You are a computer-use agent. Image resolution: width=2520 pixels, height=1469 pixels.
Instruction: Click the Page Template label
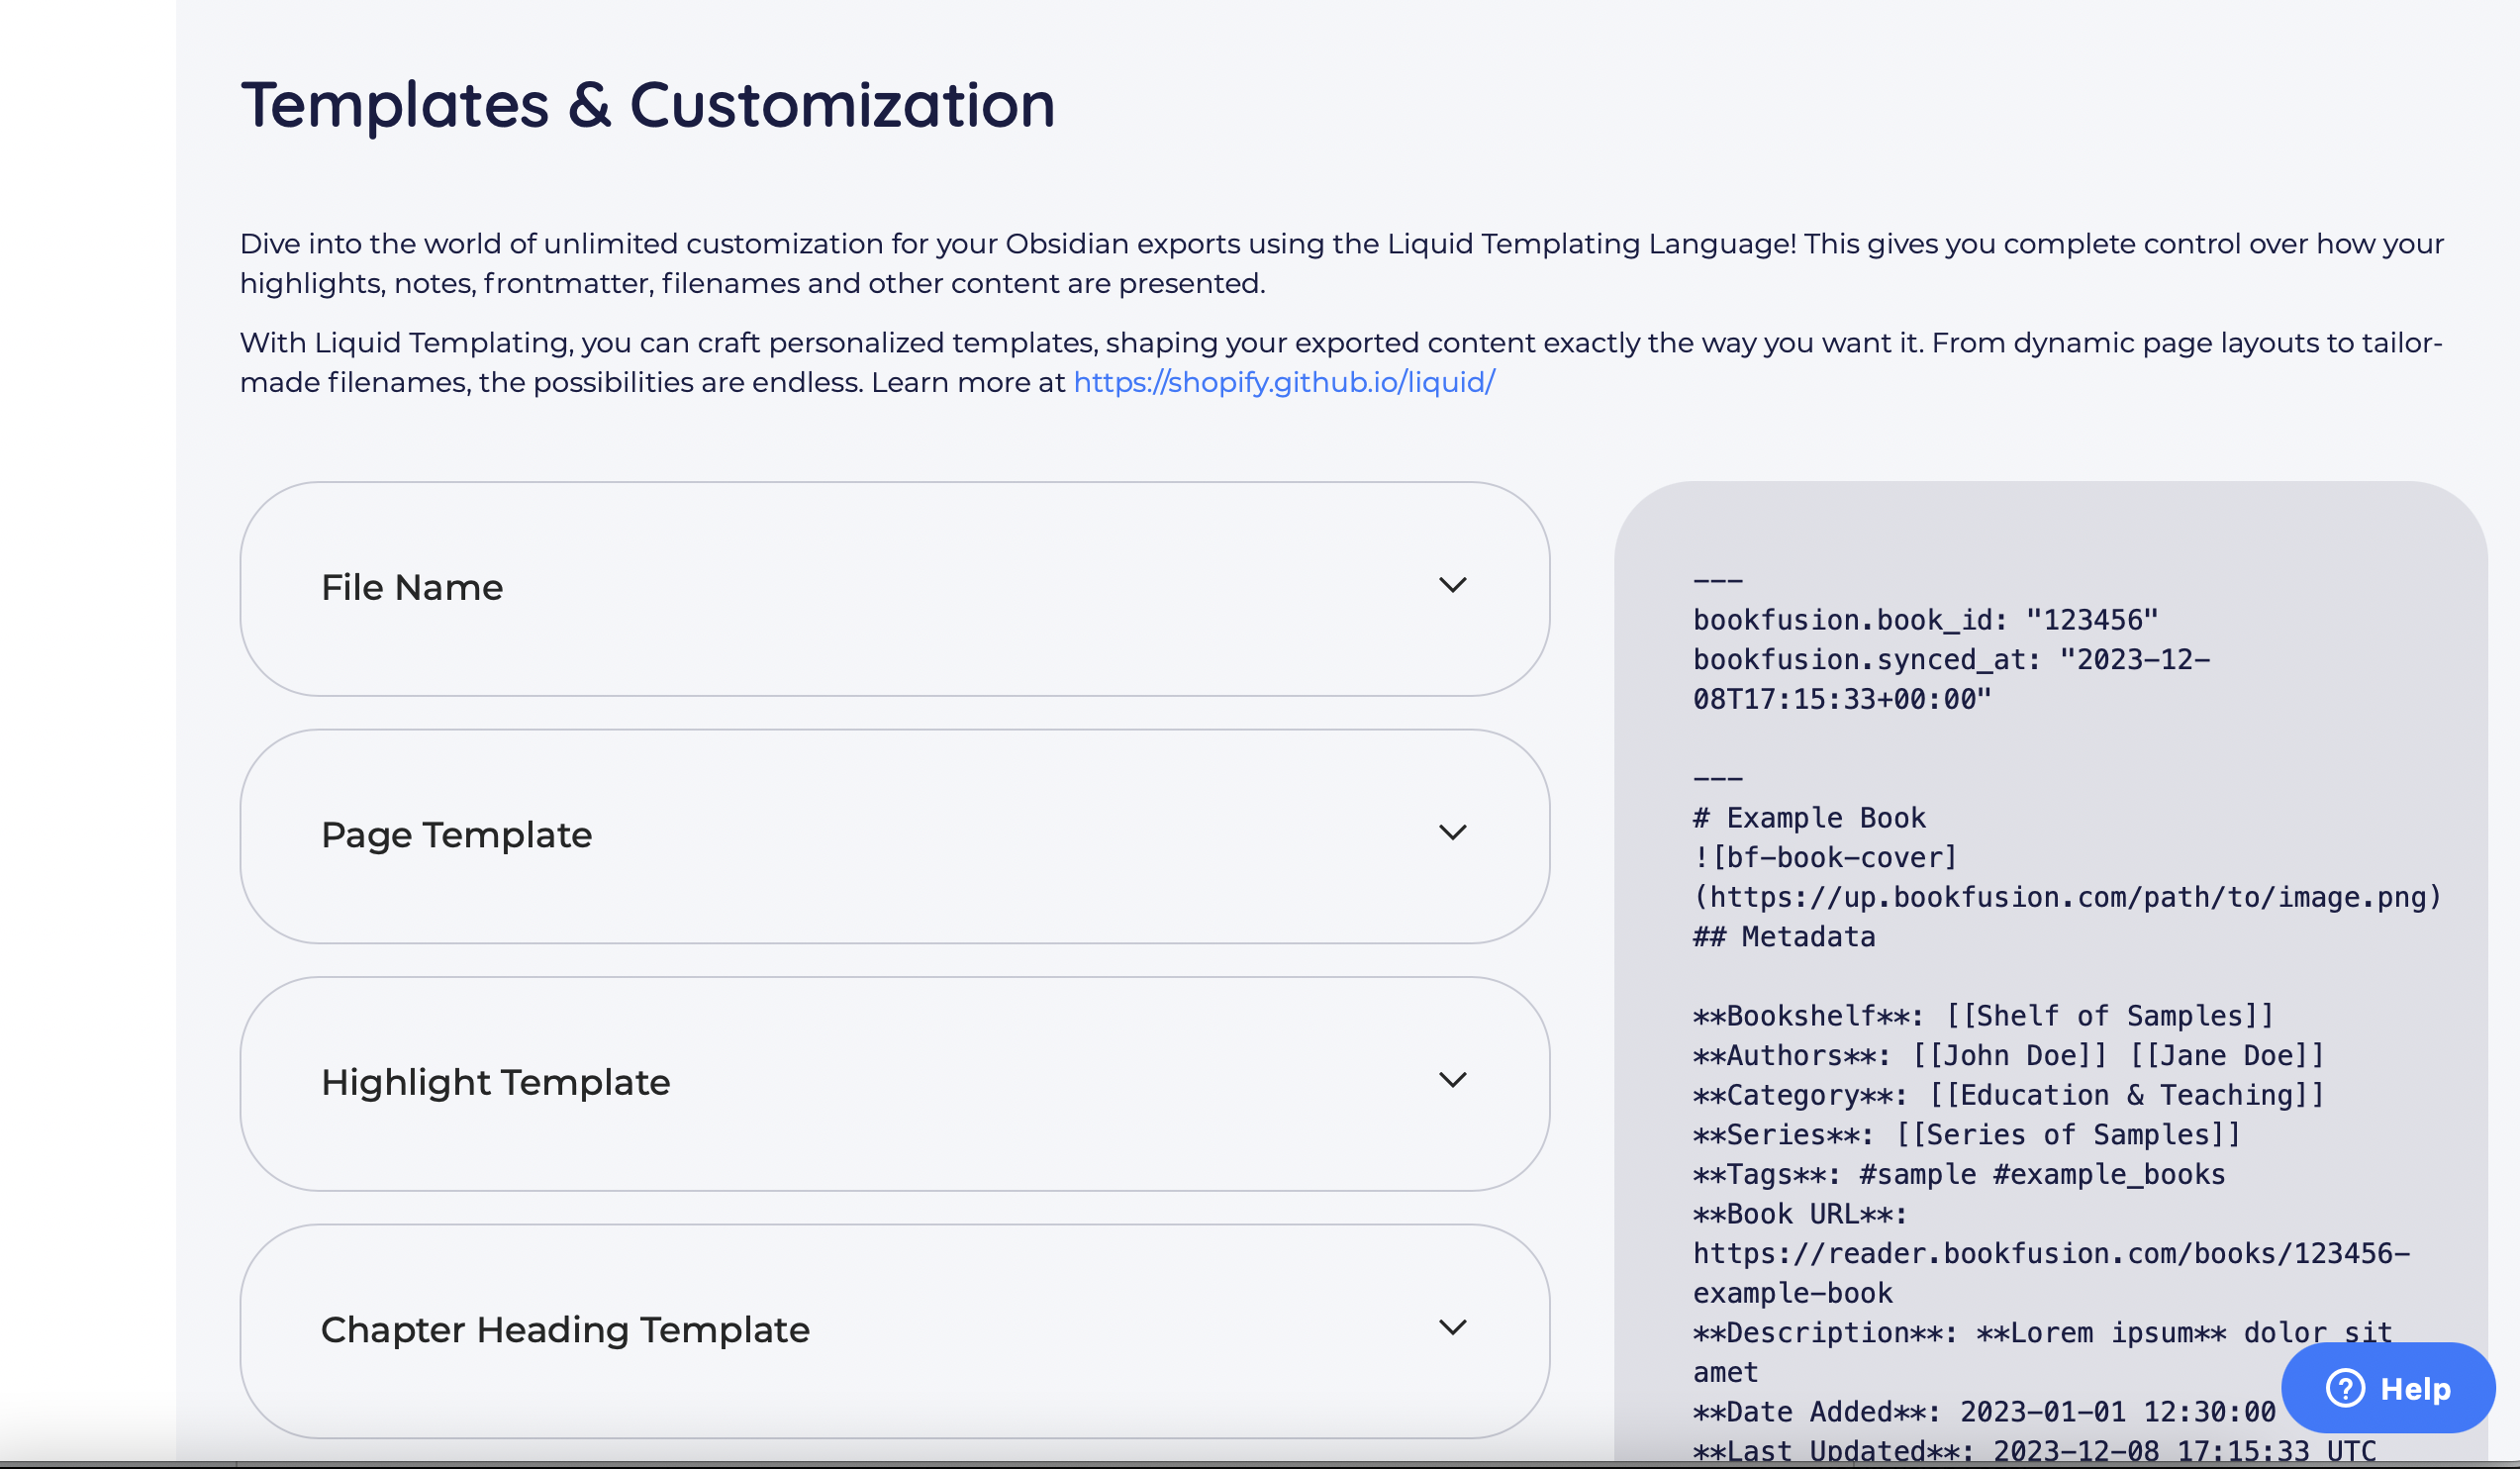(x=456, y=834)
